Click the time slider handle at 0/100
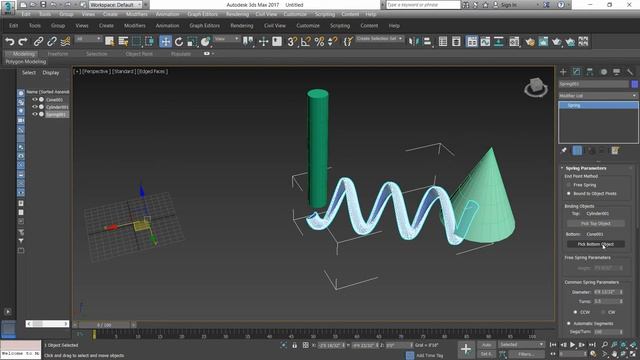 (x=104, y=325)
